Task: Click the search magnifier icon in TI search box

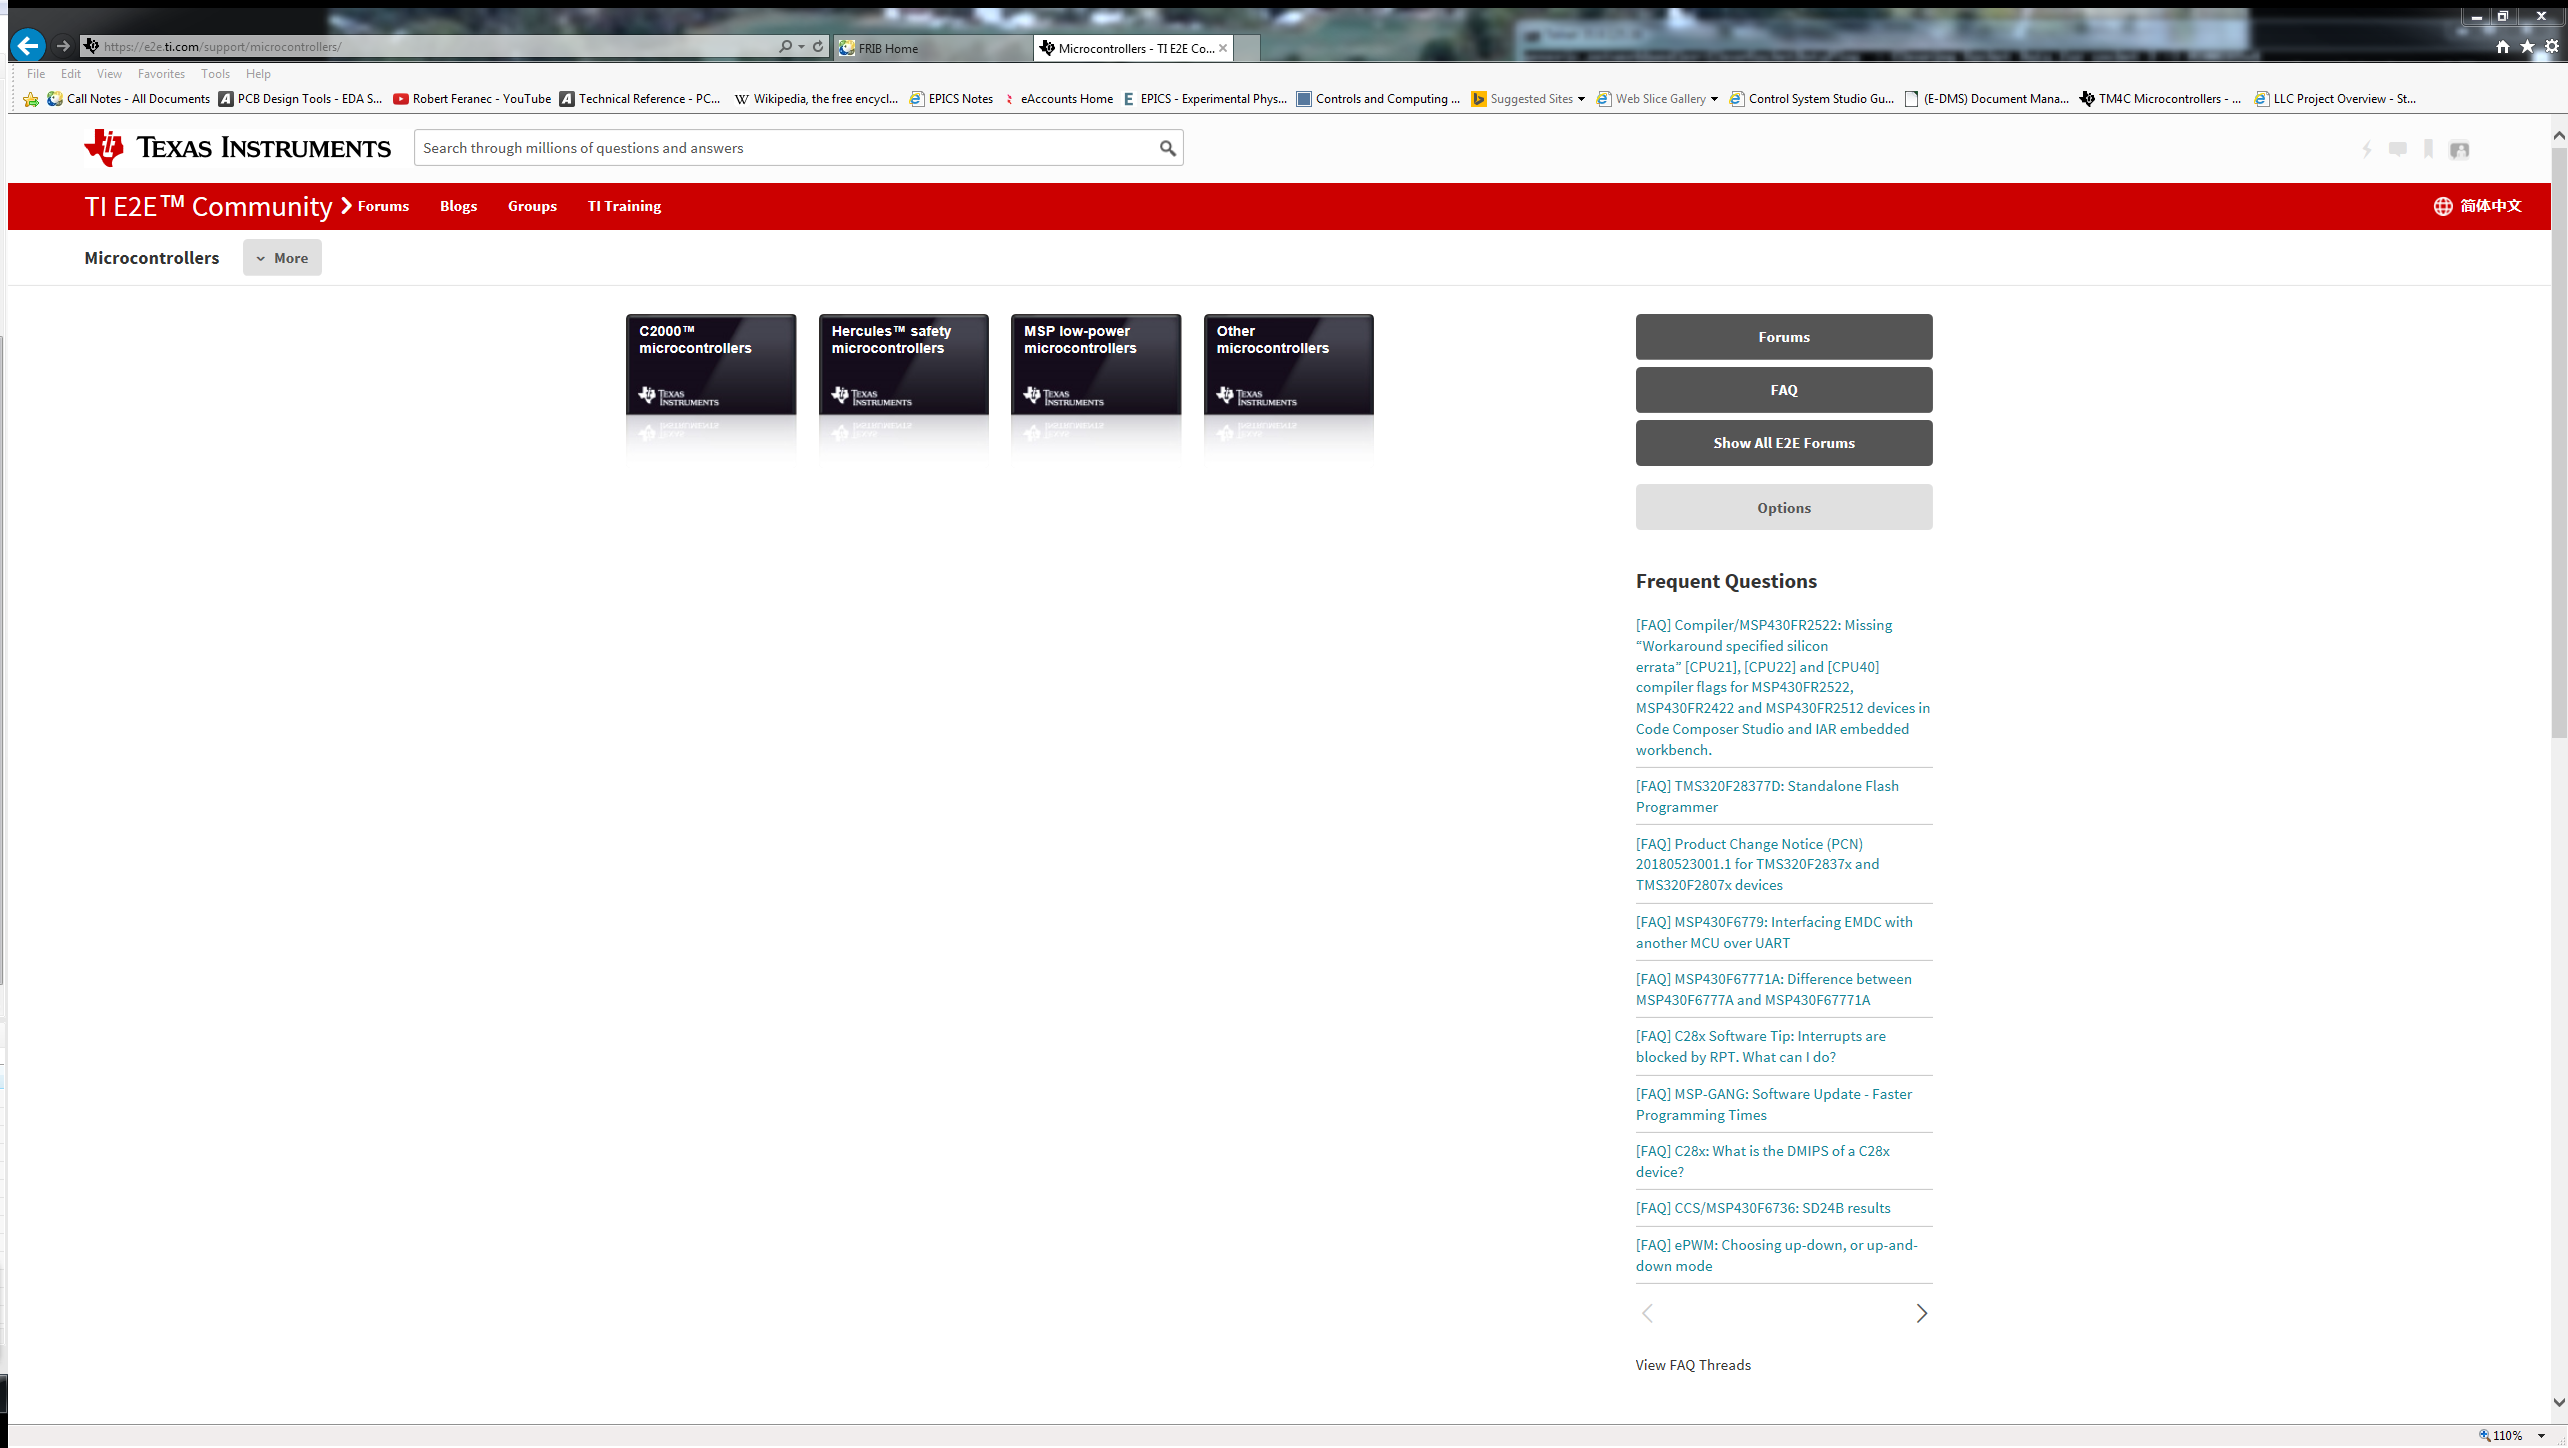Action: coord(1167,148)
